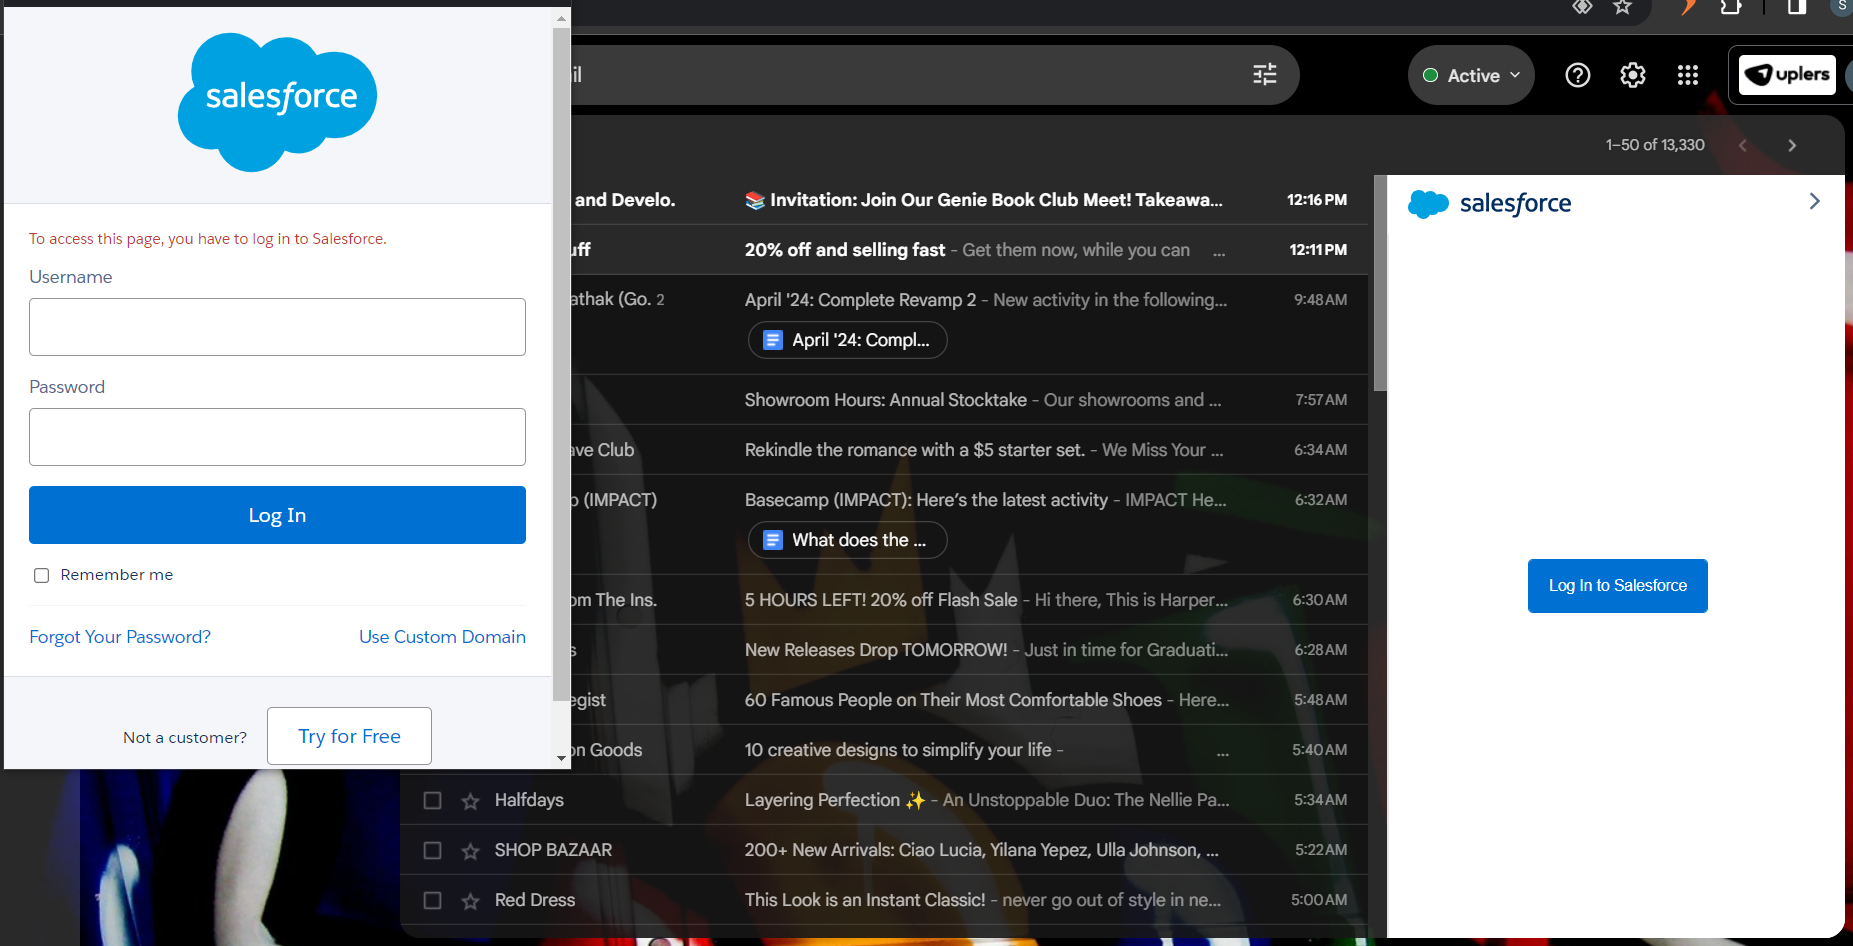Star the Red Dress email
Viewport: 1853px width, 946px height.
click(x=470, y=901)
